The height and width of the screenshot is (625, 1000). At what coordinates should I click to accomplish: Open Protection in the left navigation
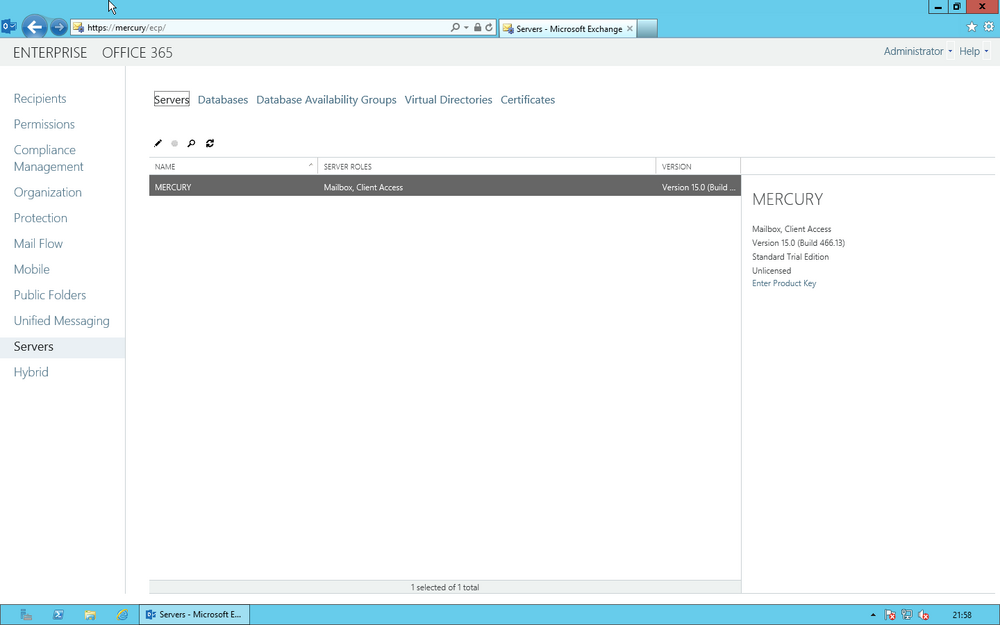tap(40, 218)
